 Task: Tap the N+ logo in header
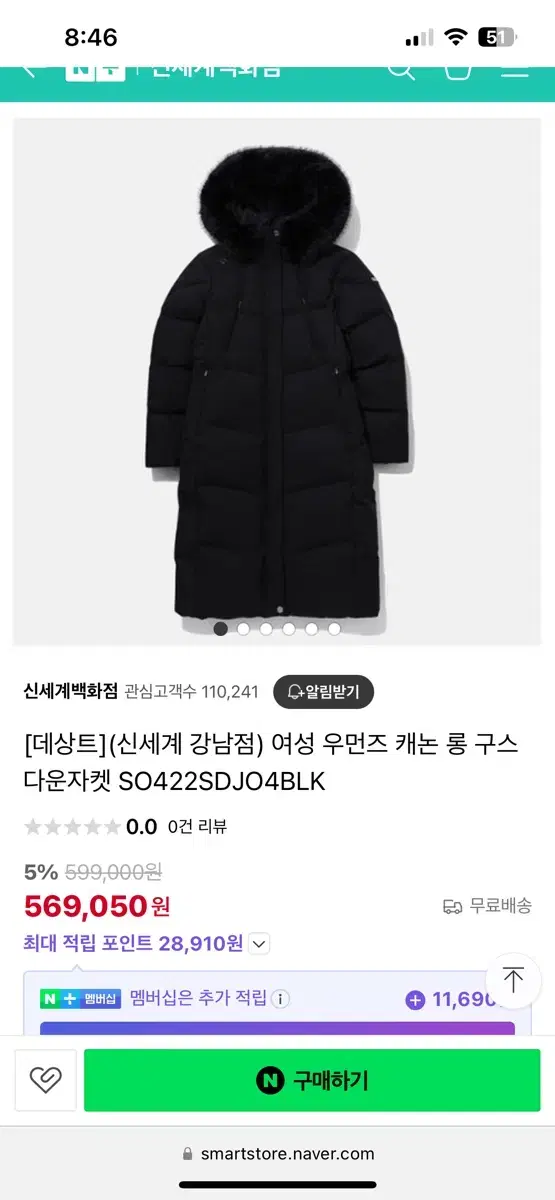[x=95, y=69]
